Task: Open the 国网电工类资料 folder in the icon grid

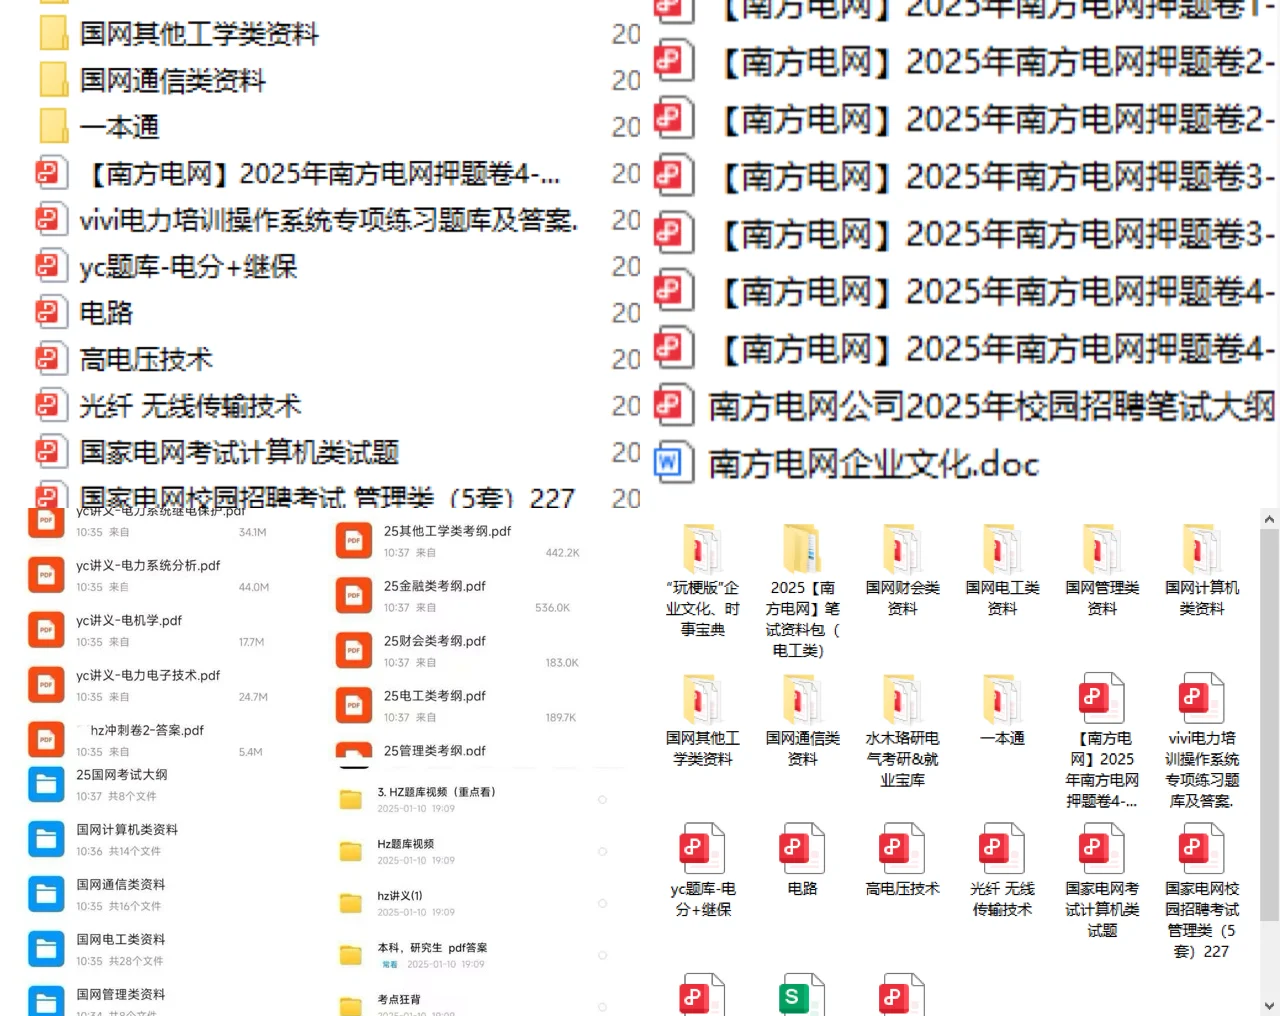Action: pos(1002,571)
